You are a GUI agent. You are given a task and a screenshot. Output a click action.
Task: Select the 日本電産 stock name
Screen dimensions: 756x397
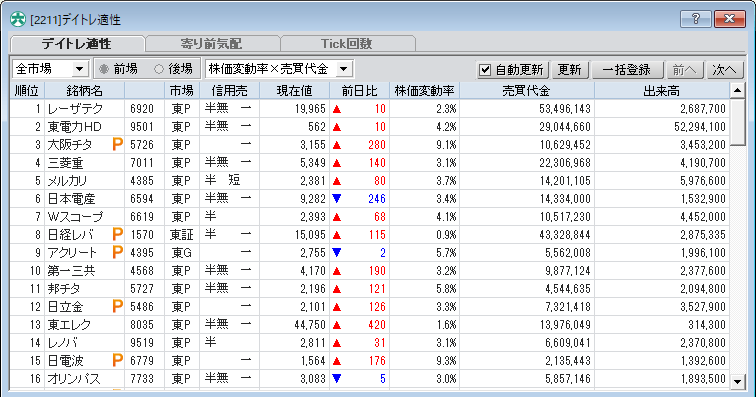point(71,199)
